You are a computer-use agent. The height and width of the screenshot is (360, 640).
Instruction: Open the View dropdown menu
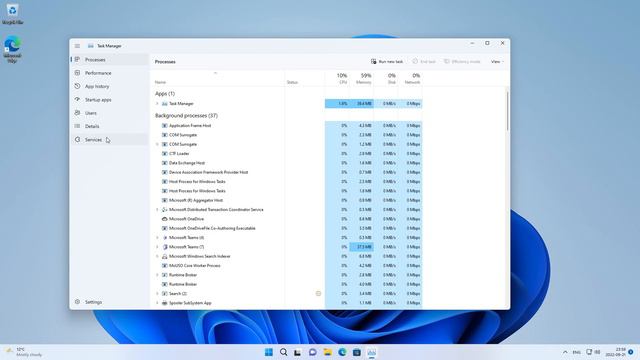(497, 62)
